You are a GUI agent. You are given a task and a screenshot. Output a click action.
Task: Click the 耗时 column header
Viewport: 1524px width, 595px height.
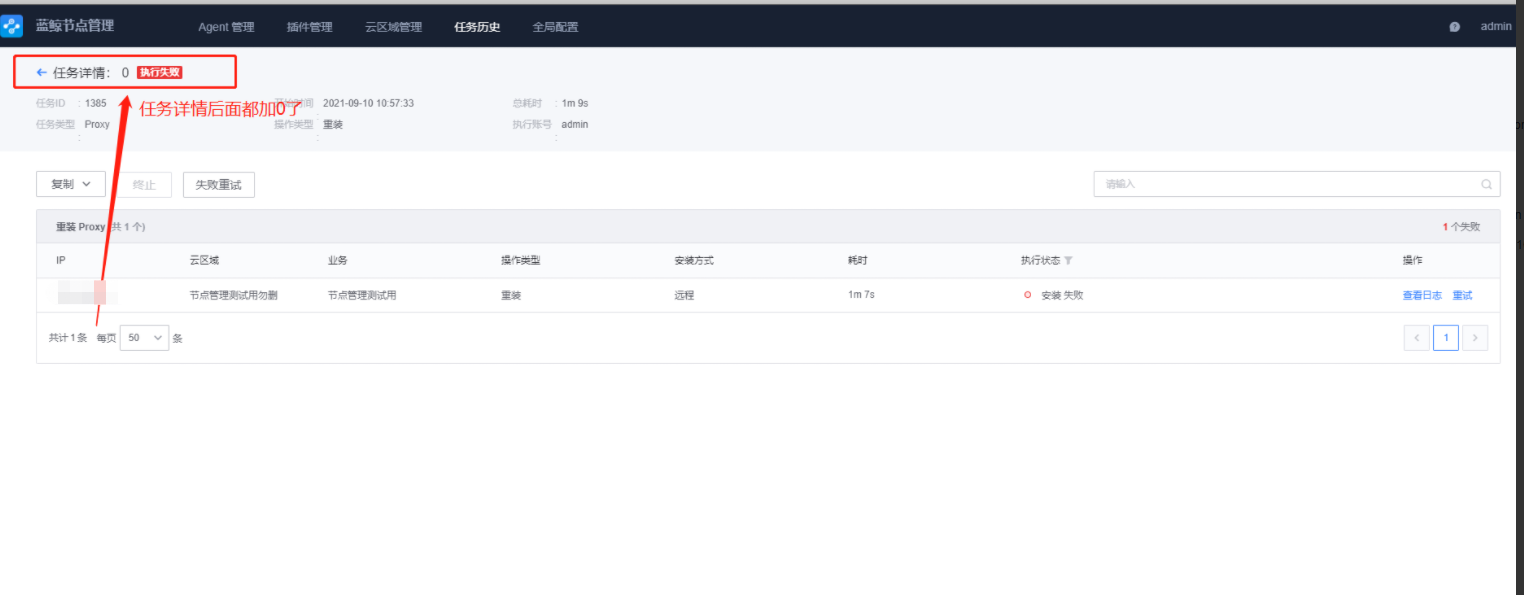point(857,261)
